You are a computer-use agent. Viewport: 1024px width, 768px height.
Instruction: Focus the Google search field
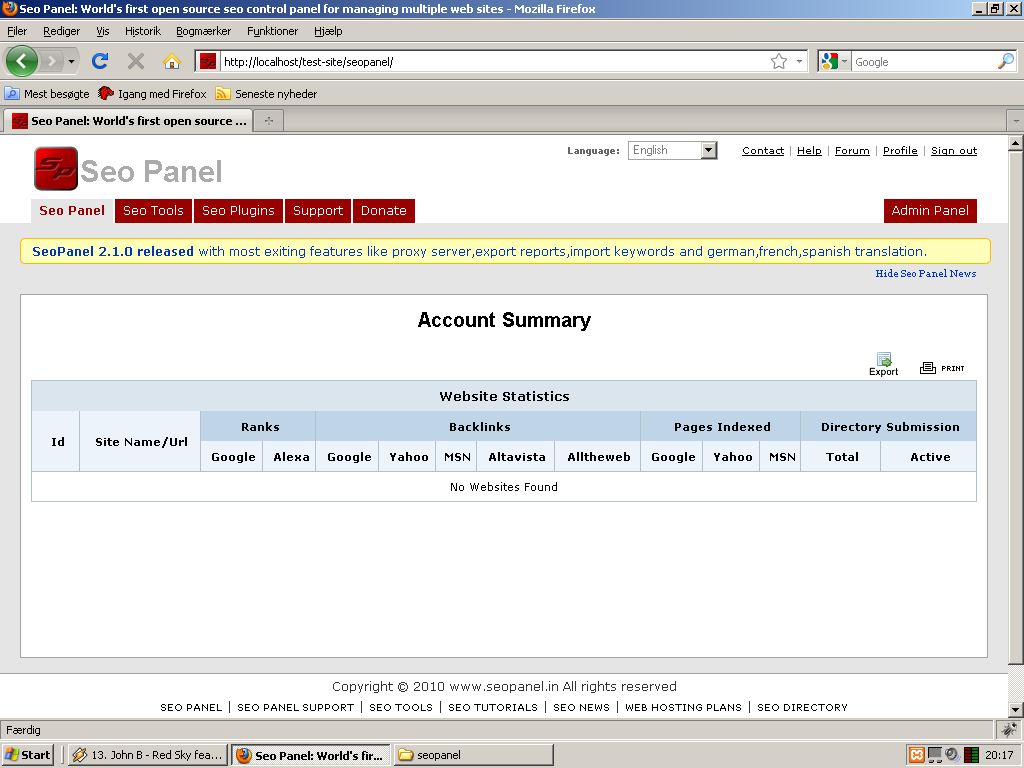pyautogui.click(x=924, y=62)
